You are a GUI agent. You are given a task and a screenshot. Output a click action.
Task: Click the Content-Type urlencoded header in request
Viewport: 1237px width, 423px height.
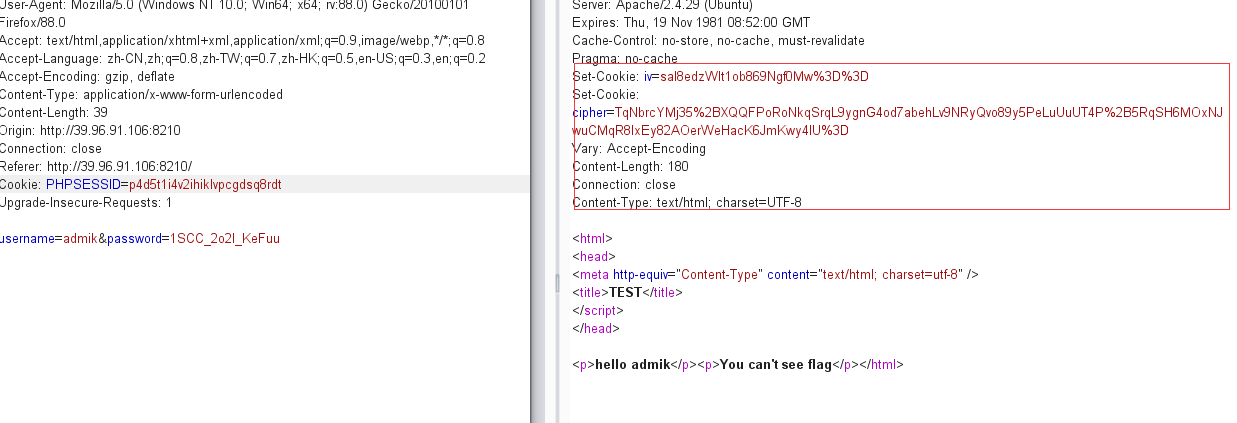click(x=141, y=95)
